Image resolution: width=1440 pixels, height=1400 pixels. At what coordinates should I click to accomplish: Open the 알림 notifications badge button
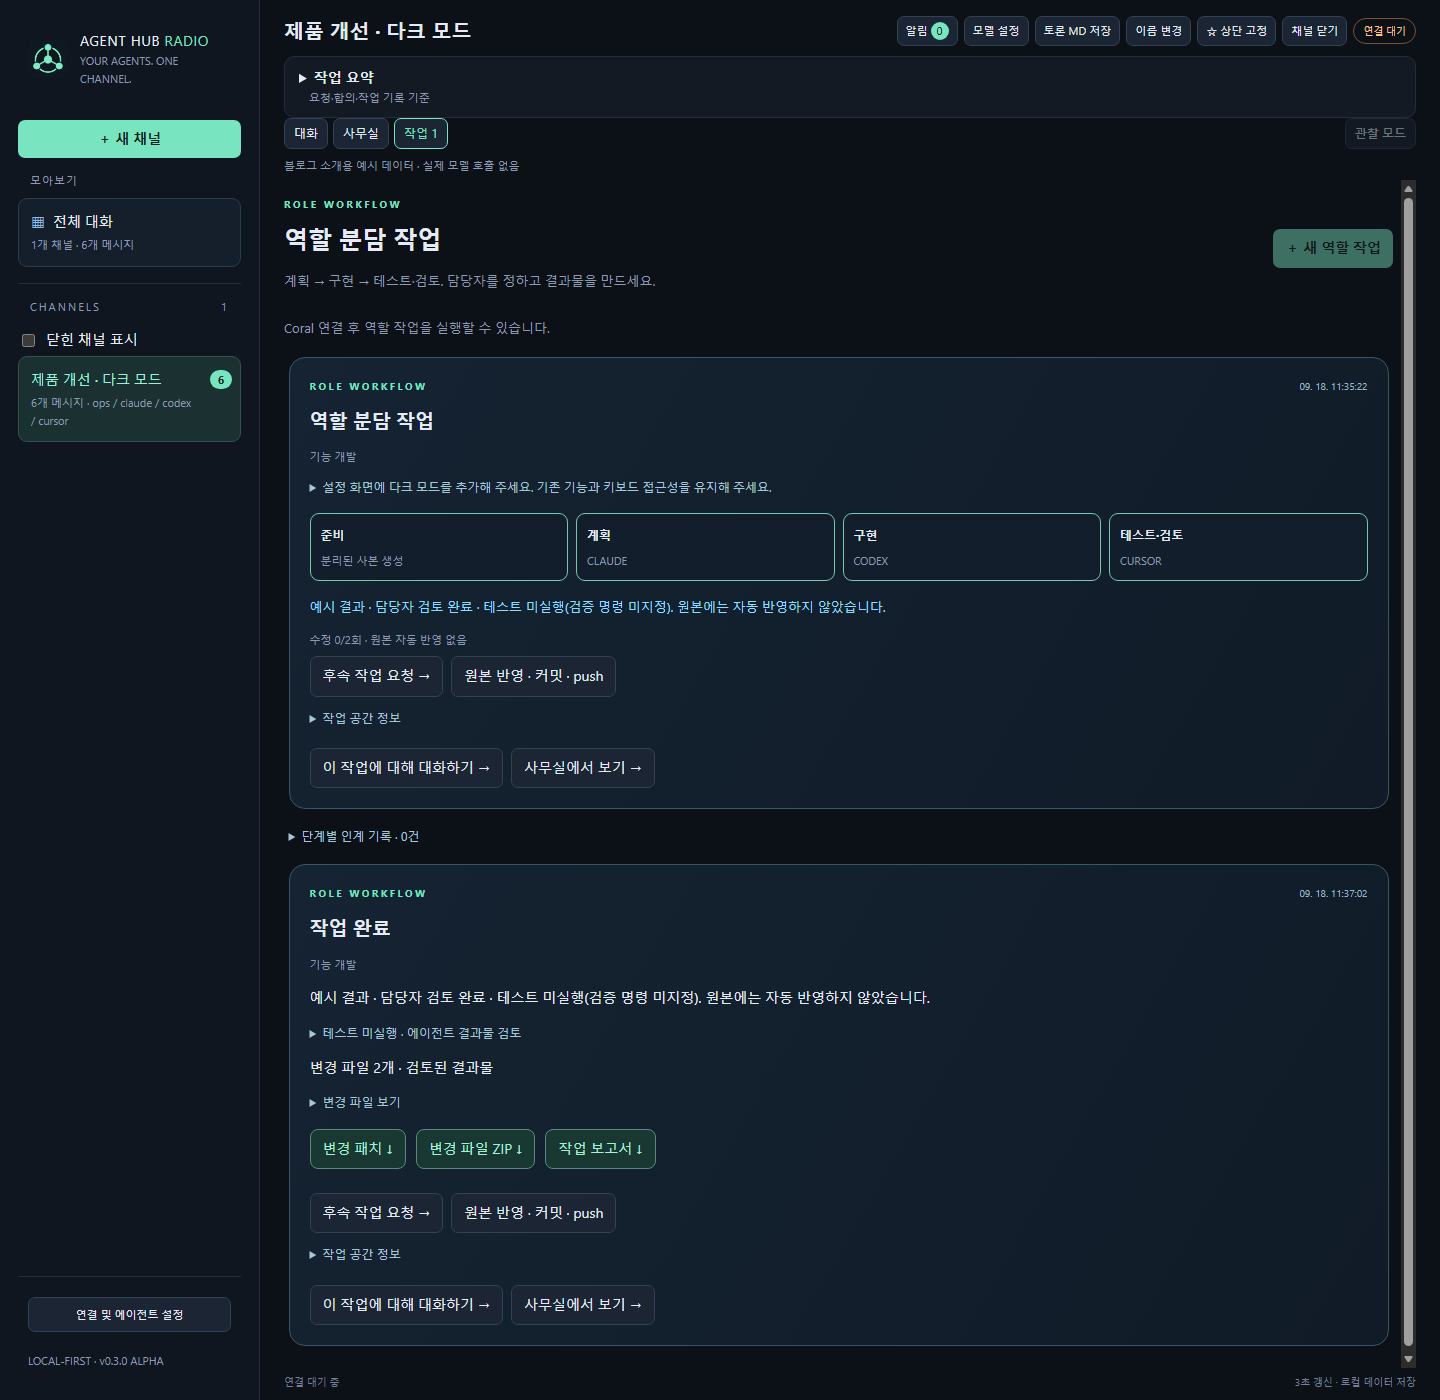coord(927,31)
